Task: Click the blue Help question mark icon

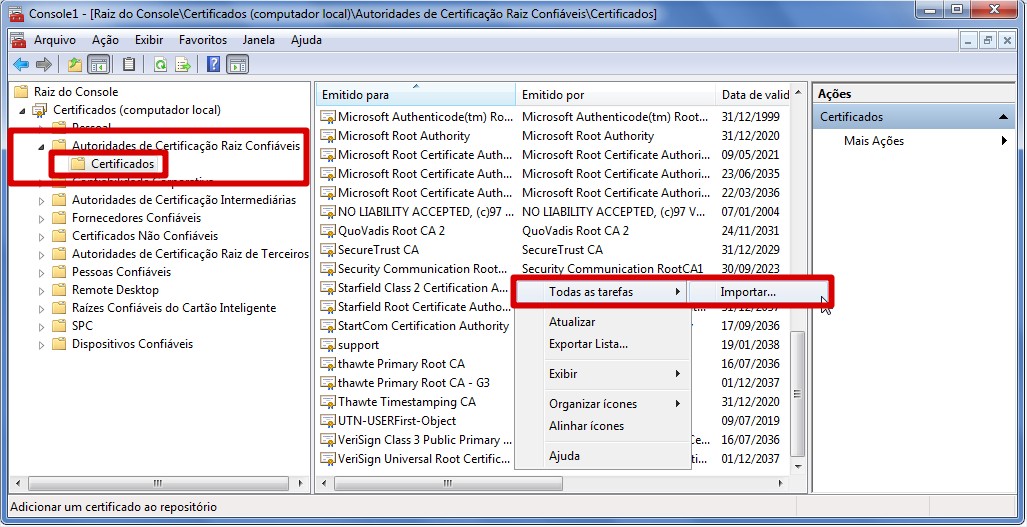Action: click(213, 65)
